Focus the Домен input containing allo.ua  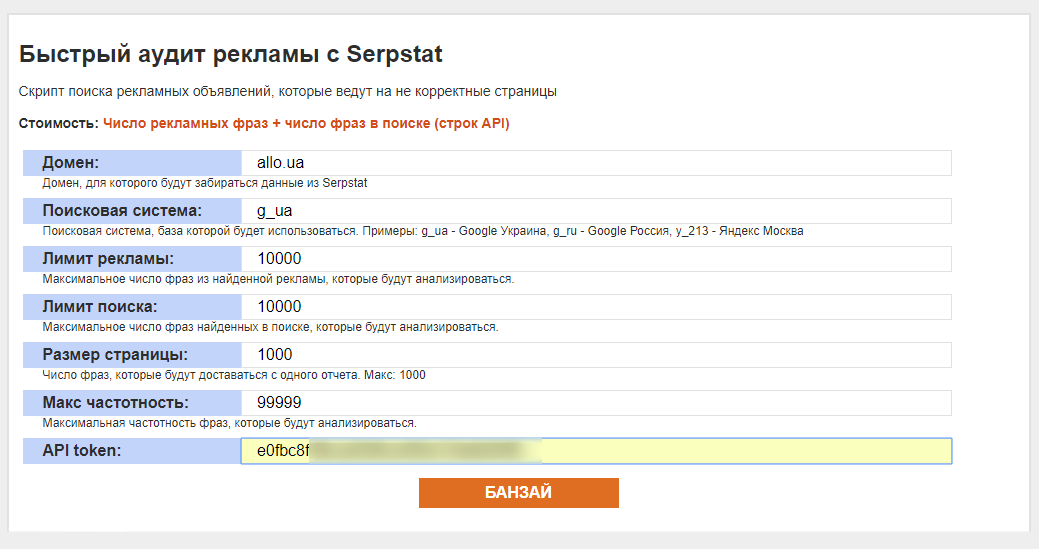click(x=596, y=163)
